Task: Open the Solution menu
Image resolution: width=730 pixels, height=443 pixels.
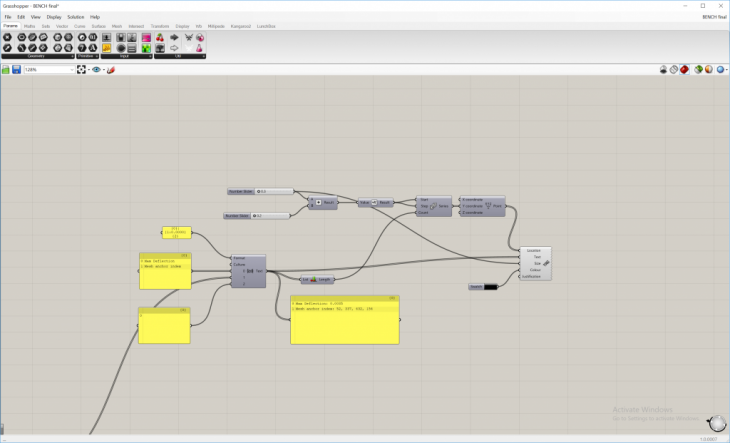Action: (x=75, y=17)
